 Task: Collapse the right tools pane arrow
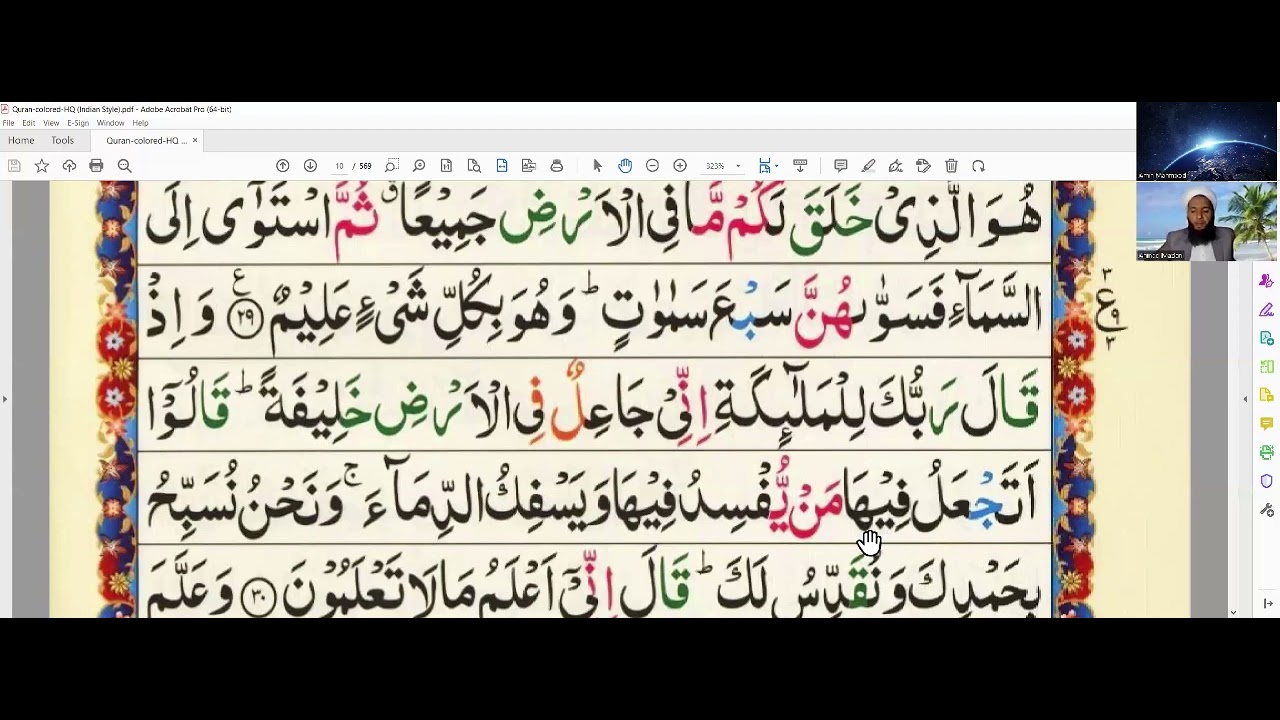pos(1245,399)
